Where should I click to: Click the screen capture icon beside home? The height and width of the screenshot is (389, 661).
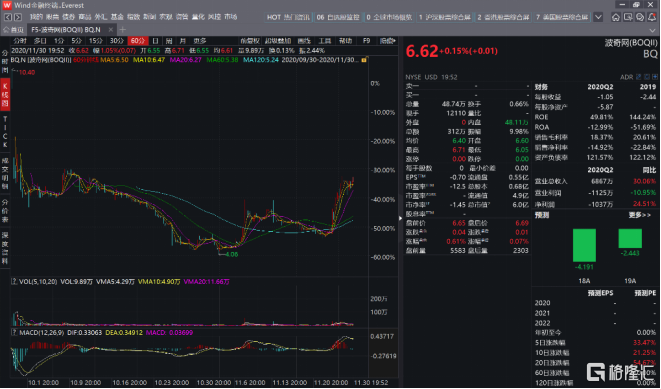click(628, 17)
